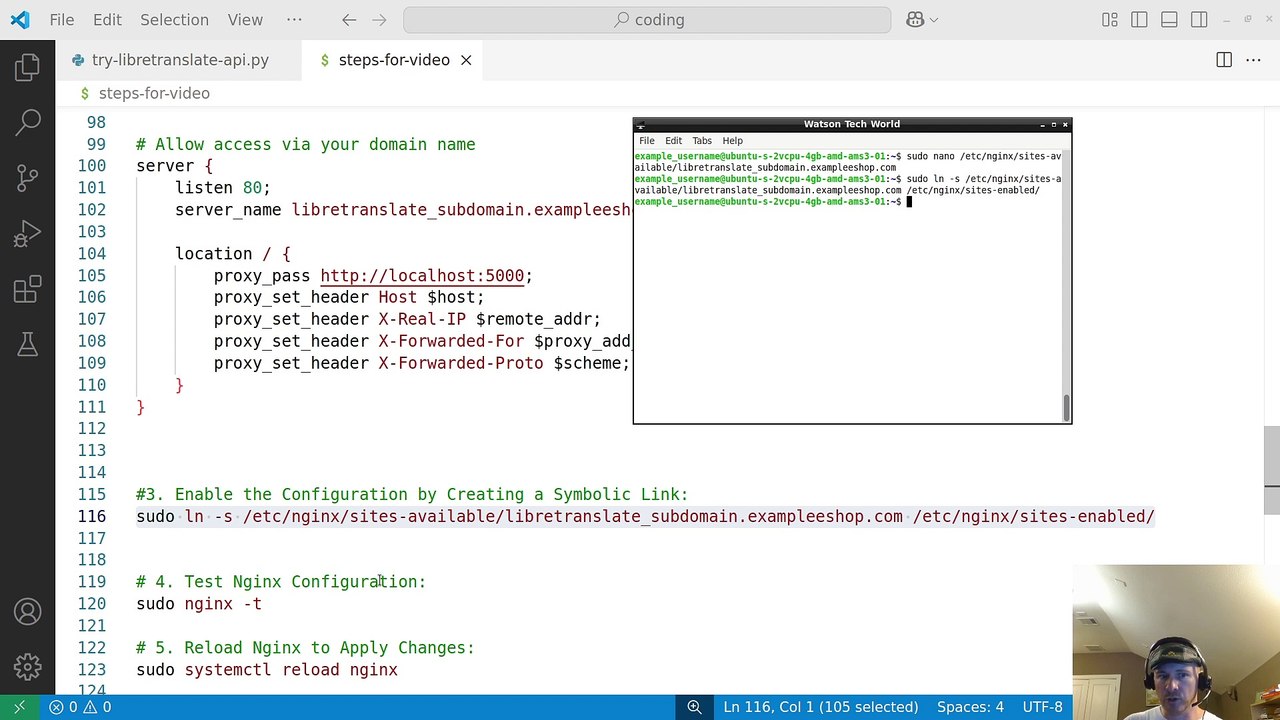The image size is (1280, 720).
Task: Open the Run and Debug view
Action: coord(27,235)
